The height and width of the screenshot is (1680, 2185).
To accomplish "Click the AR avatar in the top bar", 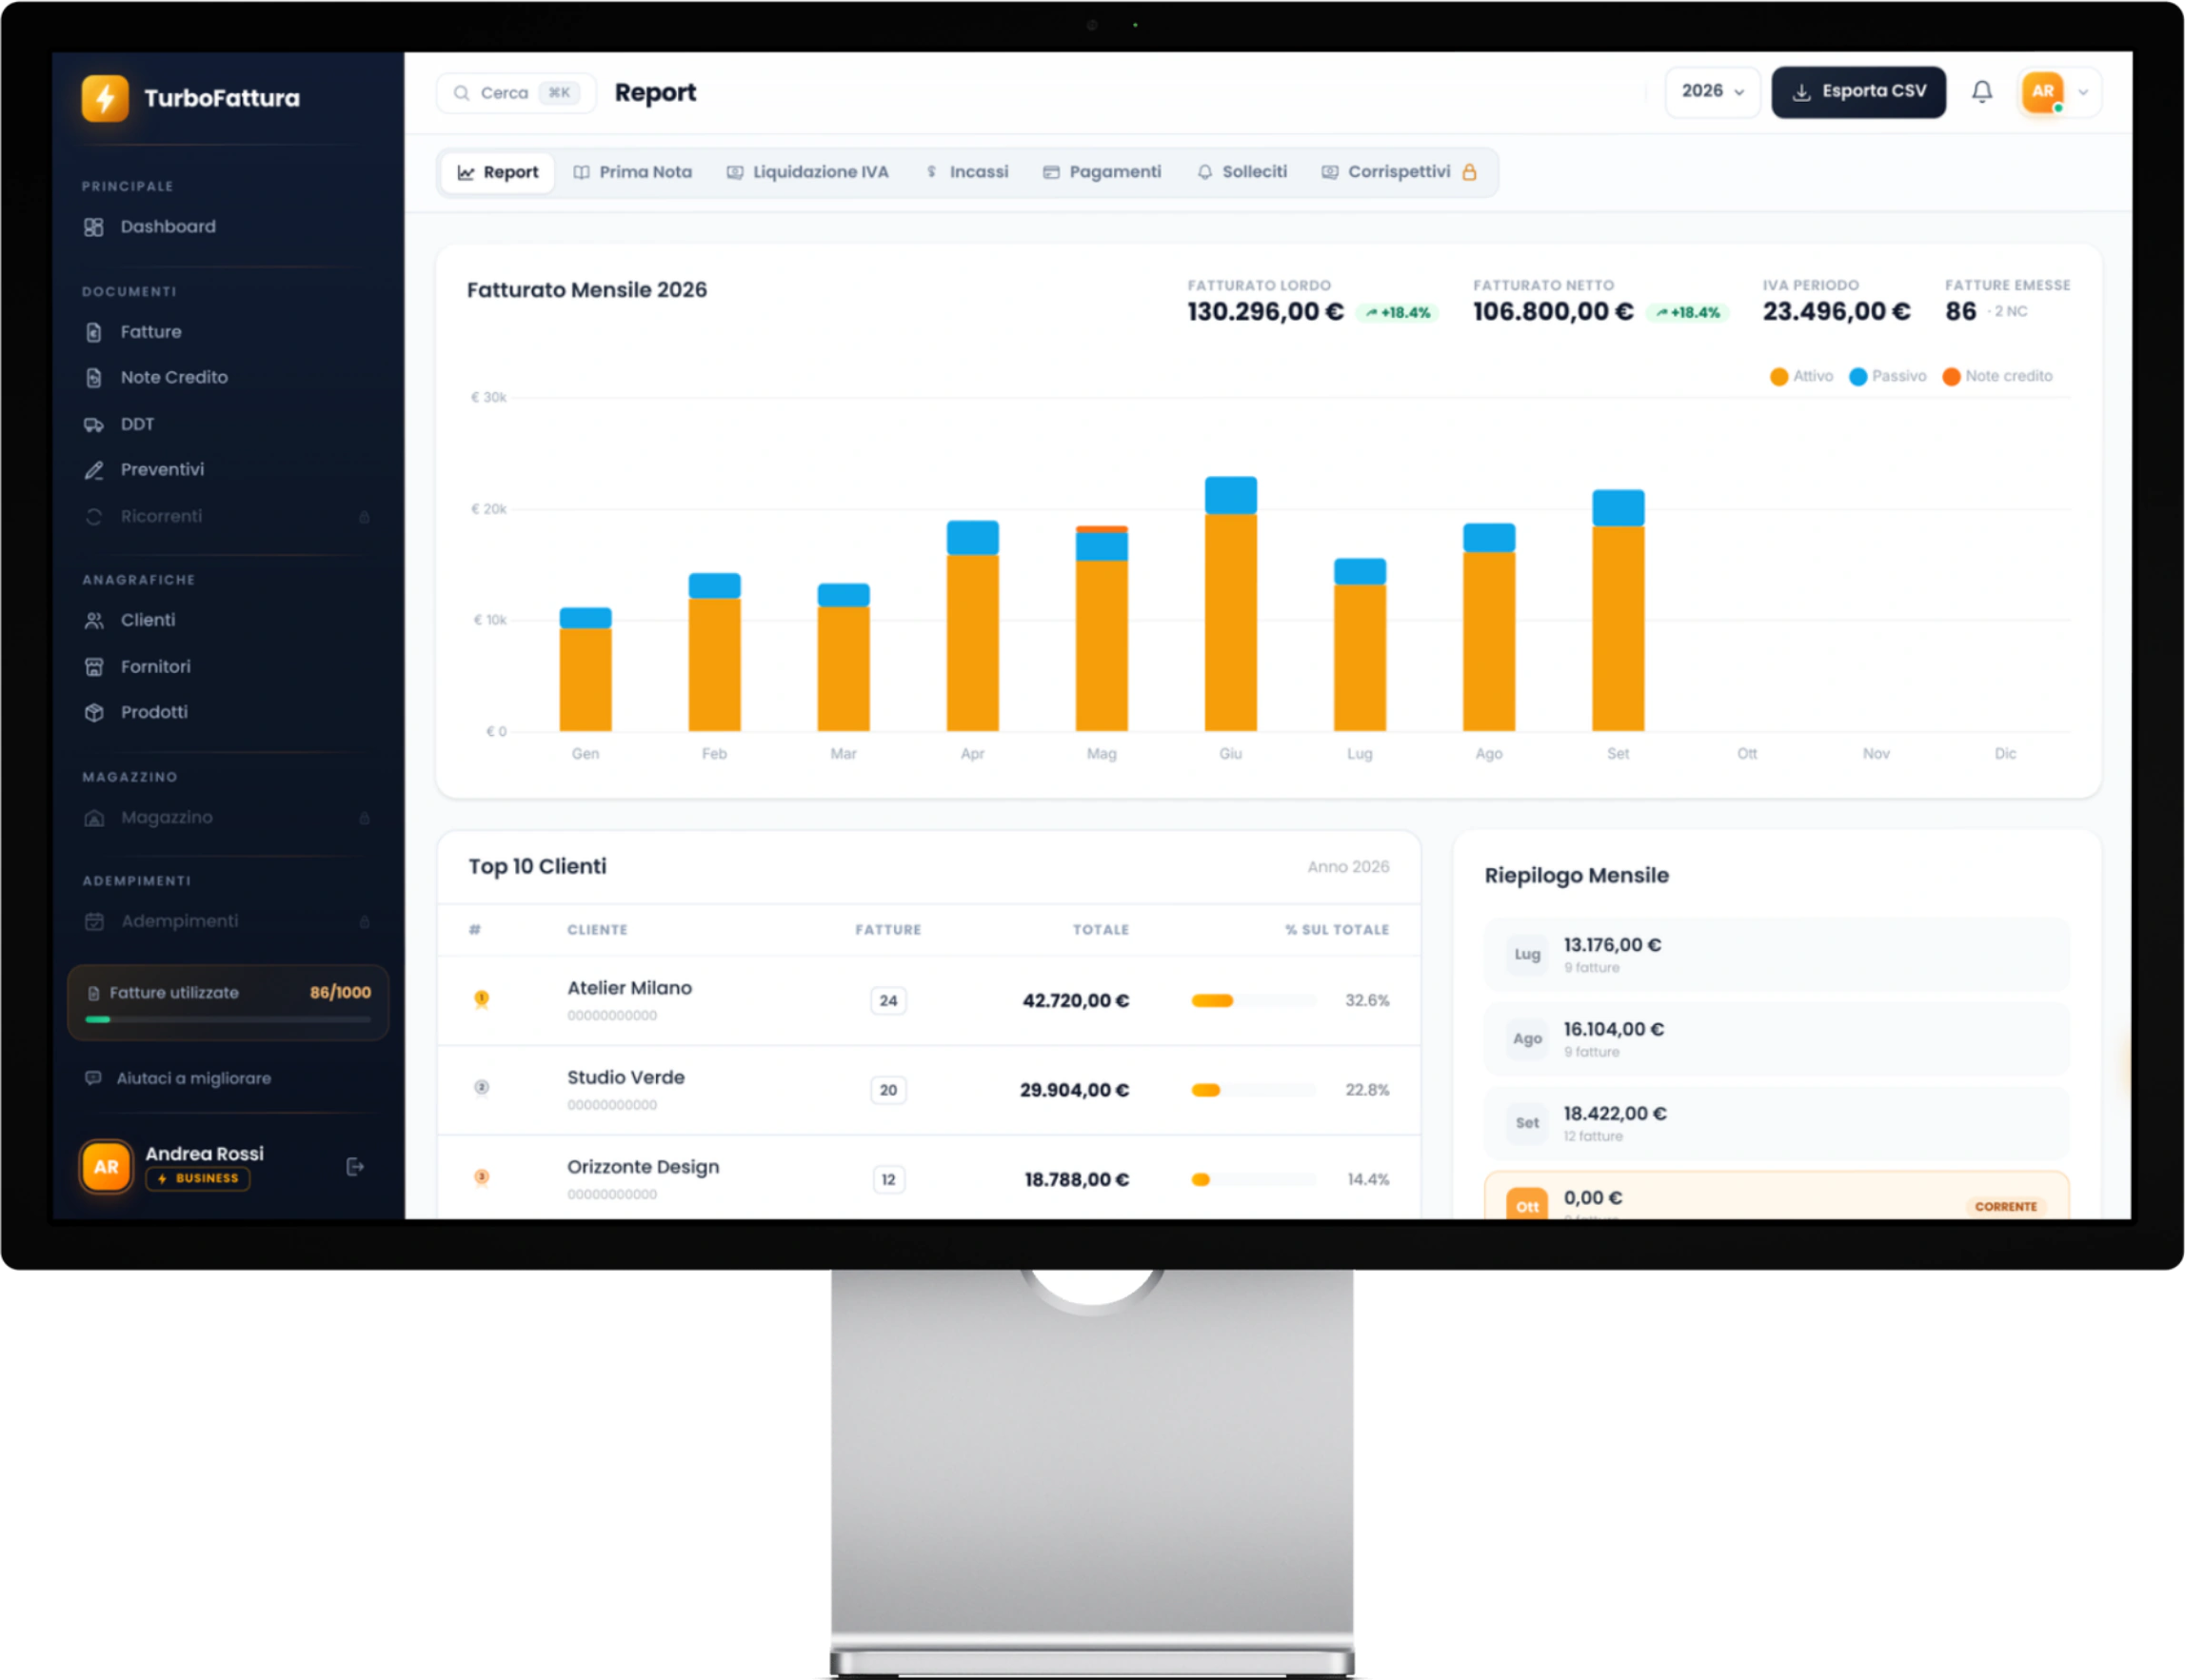I will point(2042,92).
